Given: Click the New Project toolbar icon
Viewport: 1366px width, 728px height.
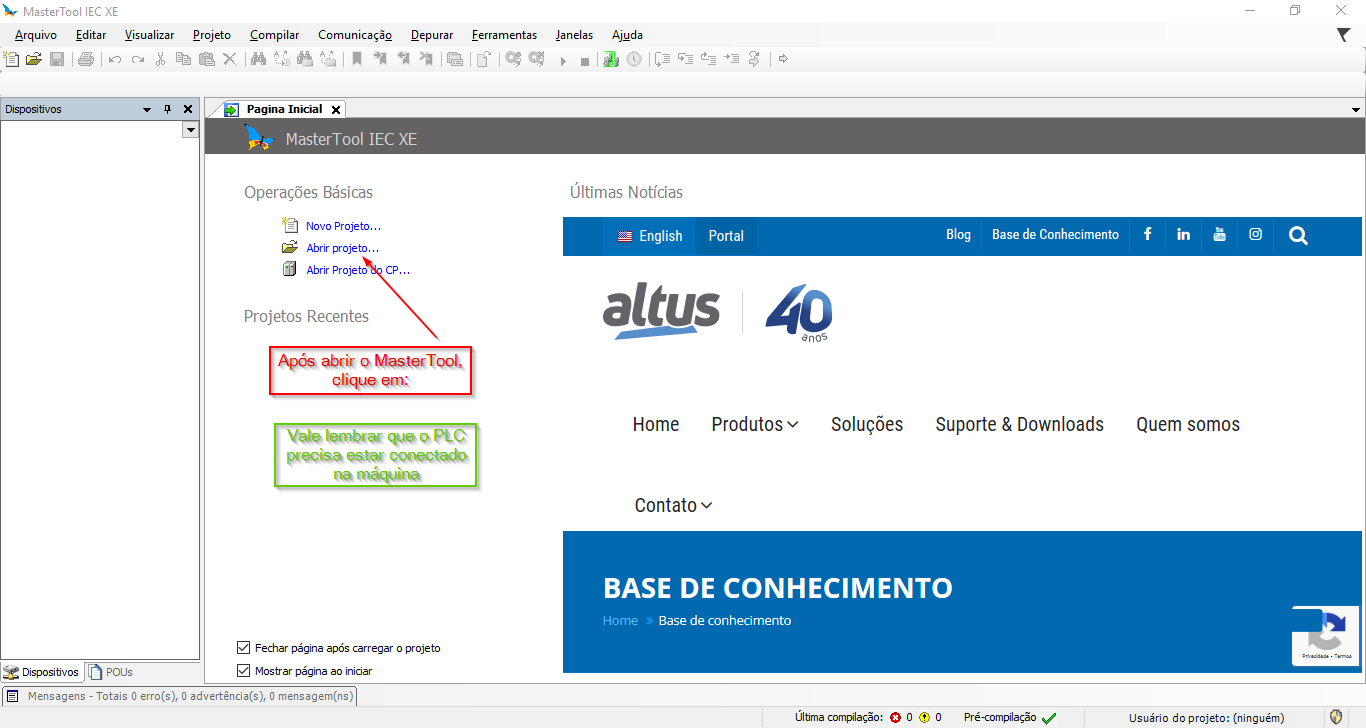Looking at the screenshot, I should (x=12, y=59).
